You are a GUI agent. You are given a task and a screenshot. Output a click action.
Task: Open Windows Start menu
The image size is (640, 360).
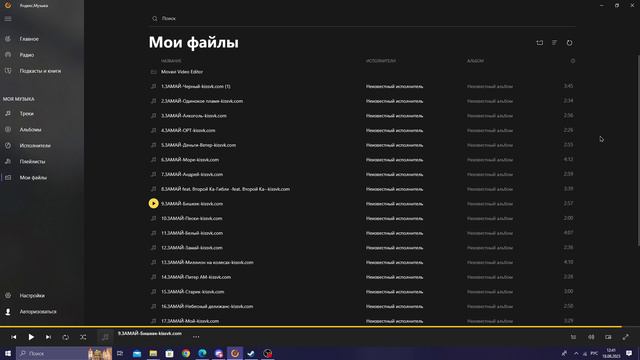(8, 353)
